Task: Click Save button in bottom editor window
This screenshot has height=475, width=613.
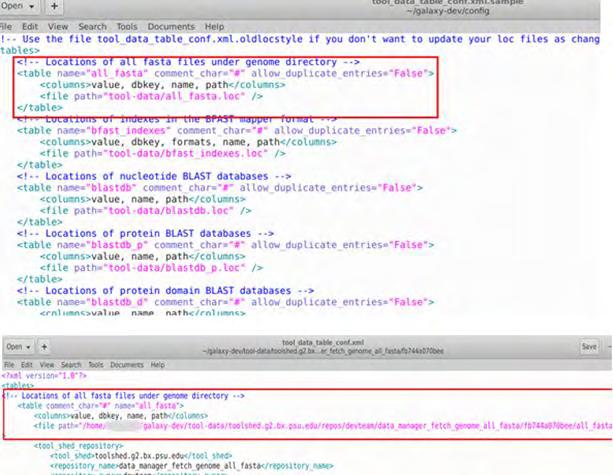Action: click(589, 346)
